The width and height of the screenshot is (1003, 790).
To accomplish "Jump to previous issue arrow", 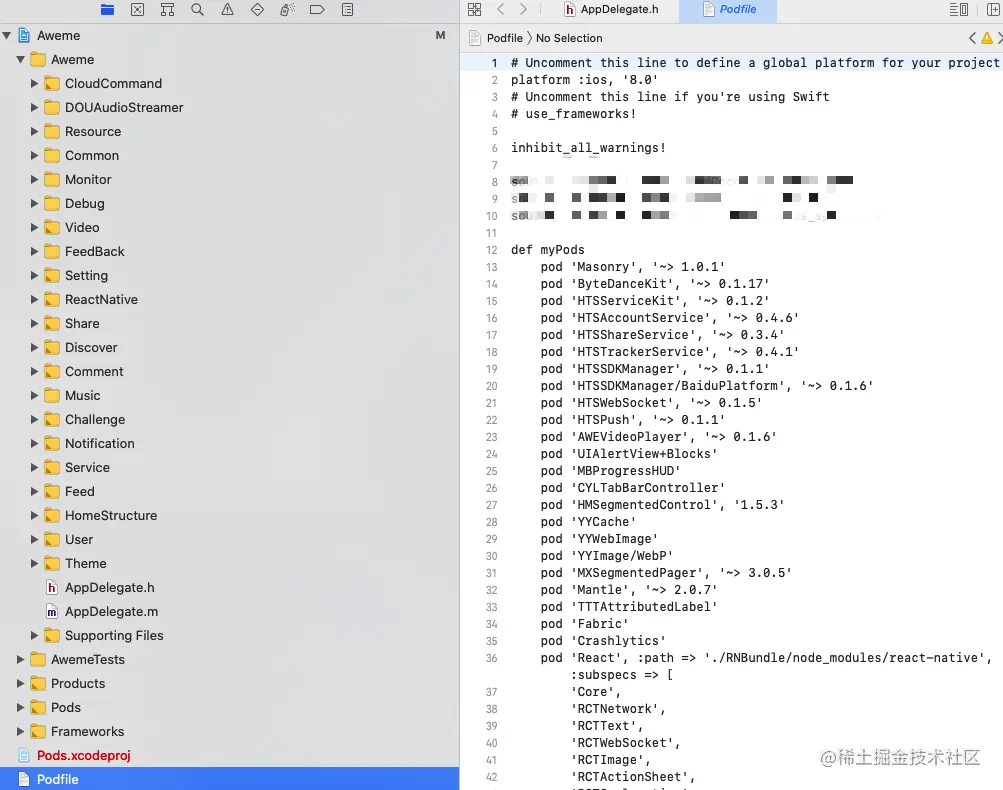I will pos(972,38).
